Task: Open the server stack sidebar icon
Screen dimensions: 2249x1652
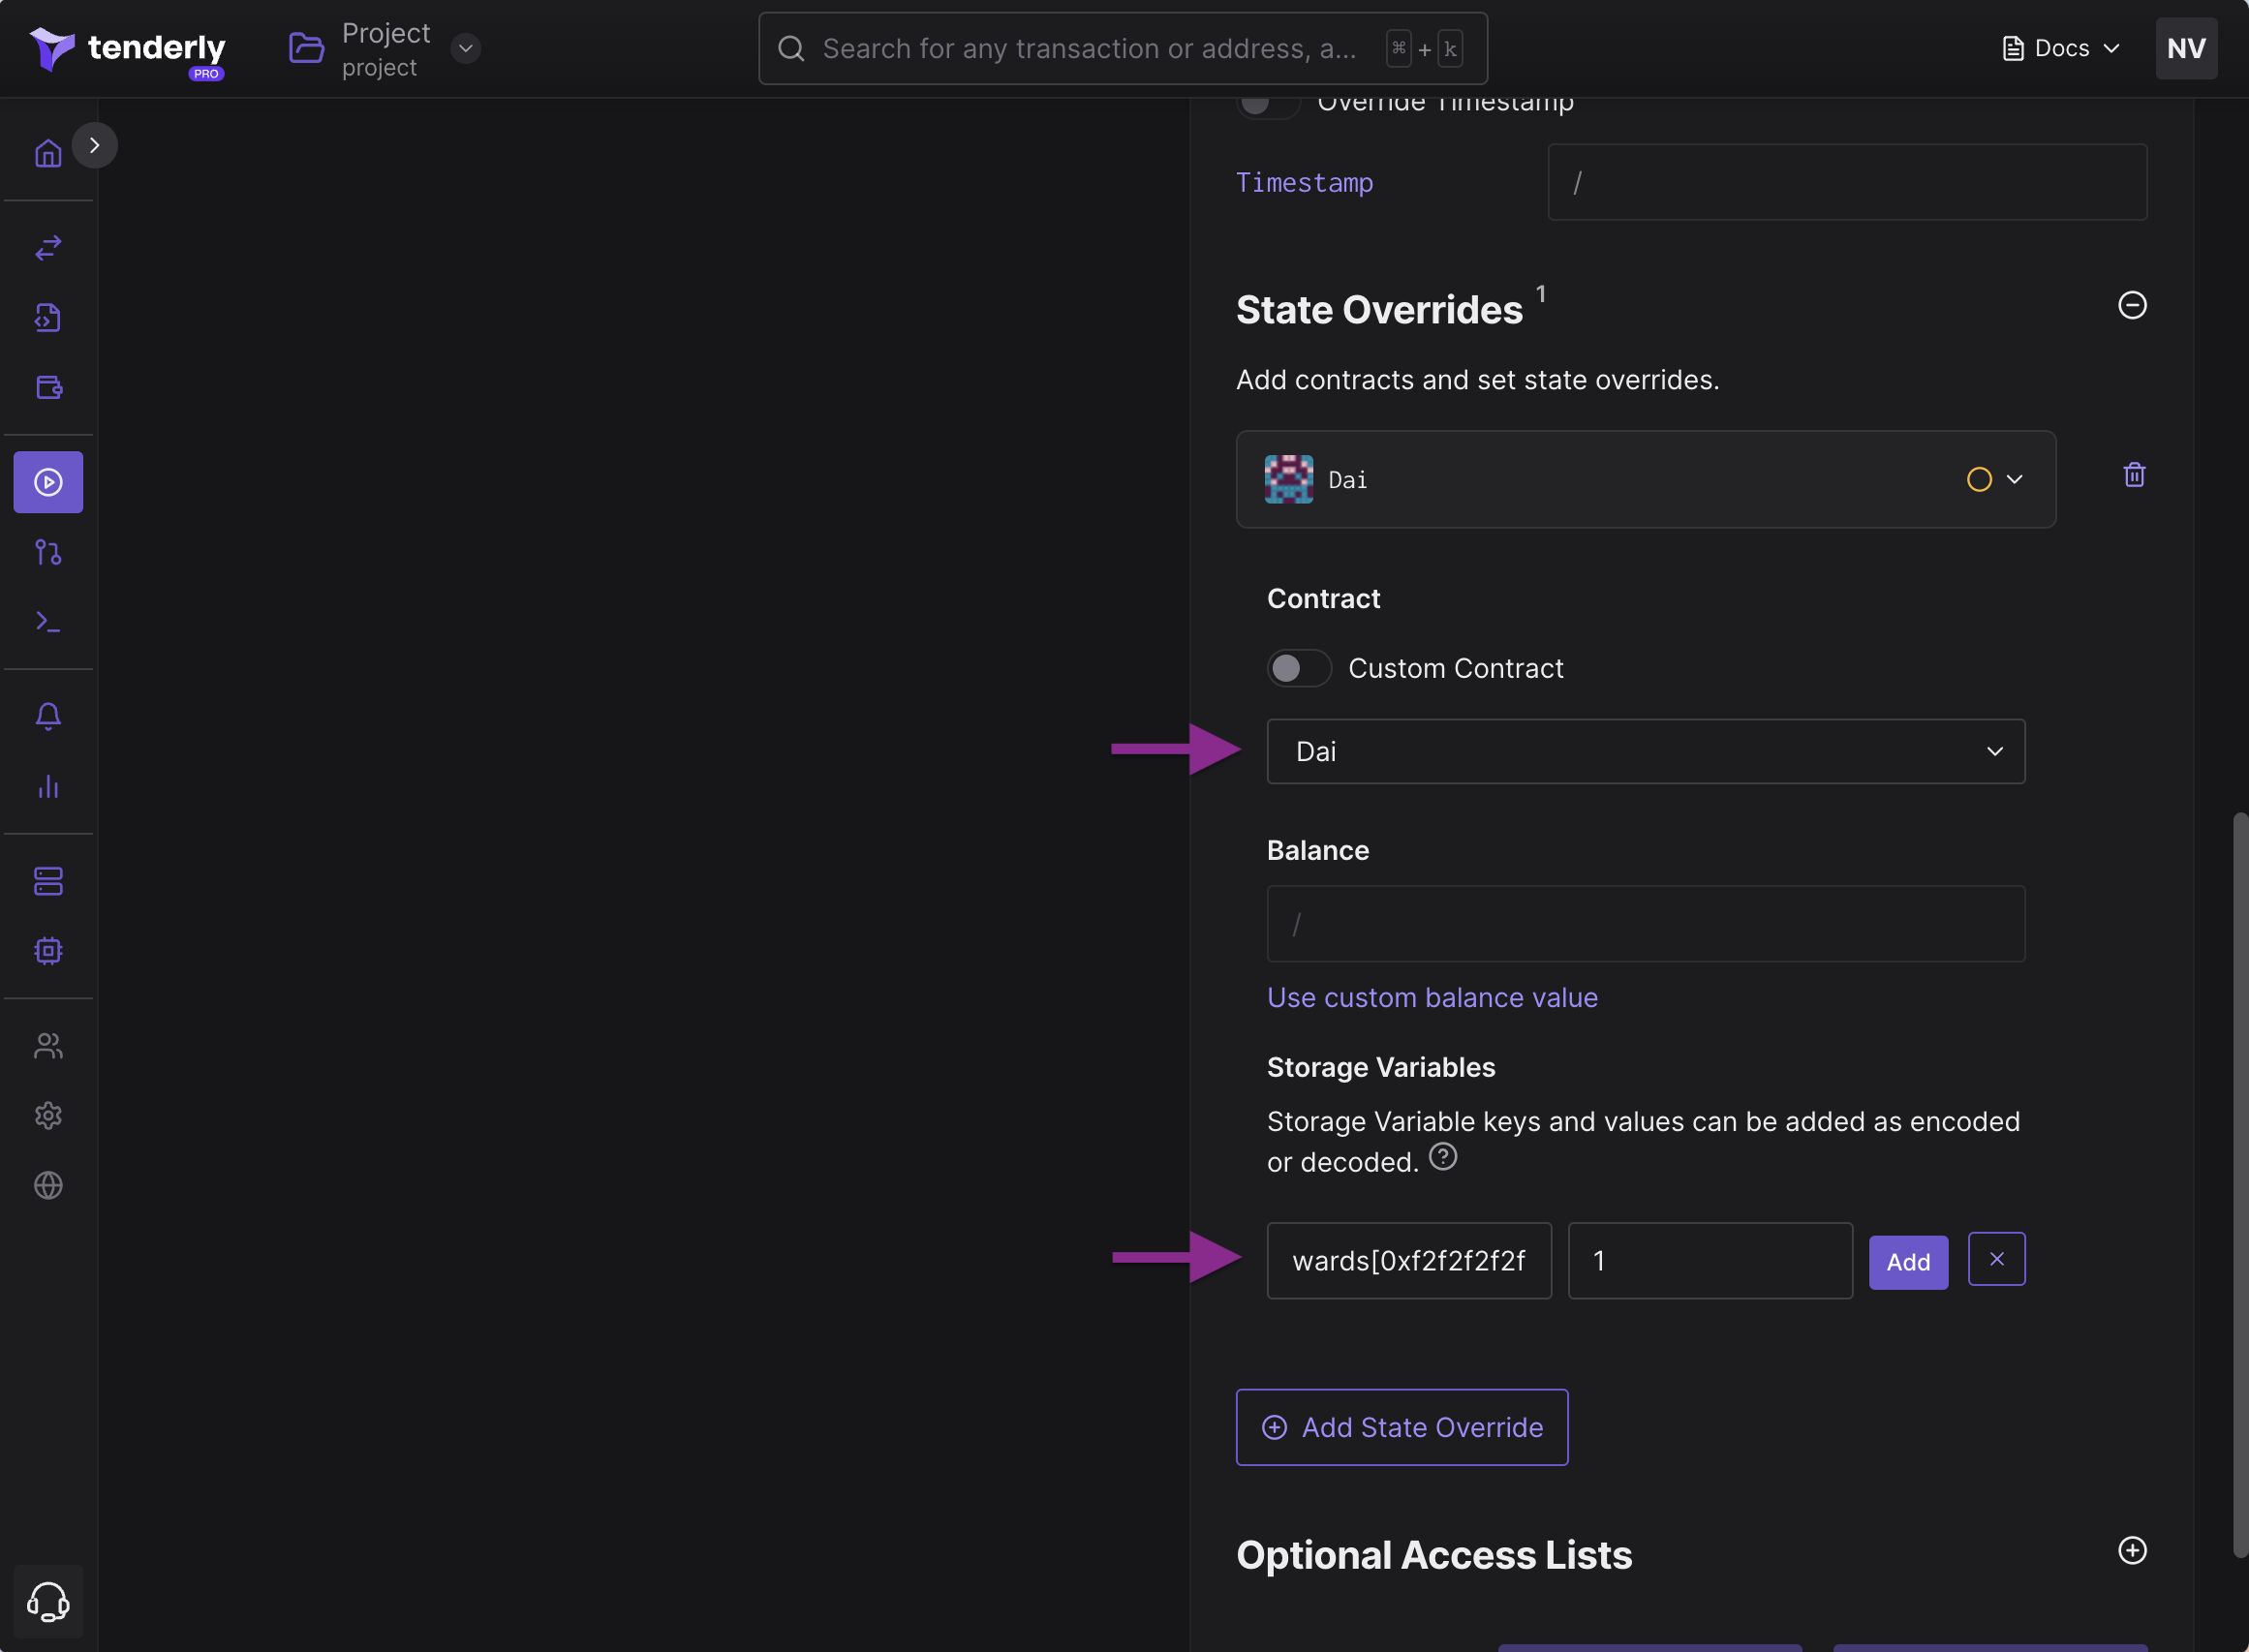Action: tap(48, 881)
